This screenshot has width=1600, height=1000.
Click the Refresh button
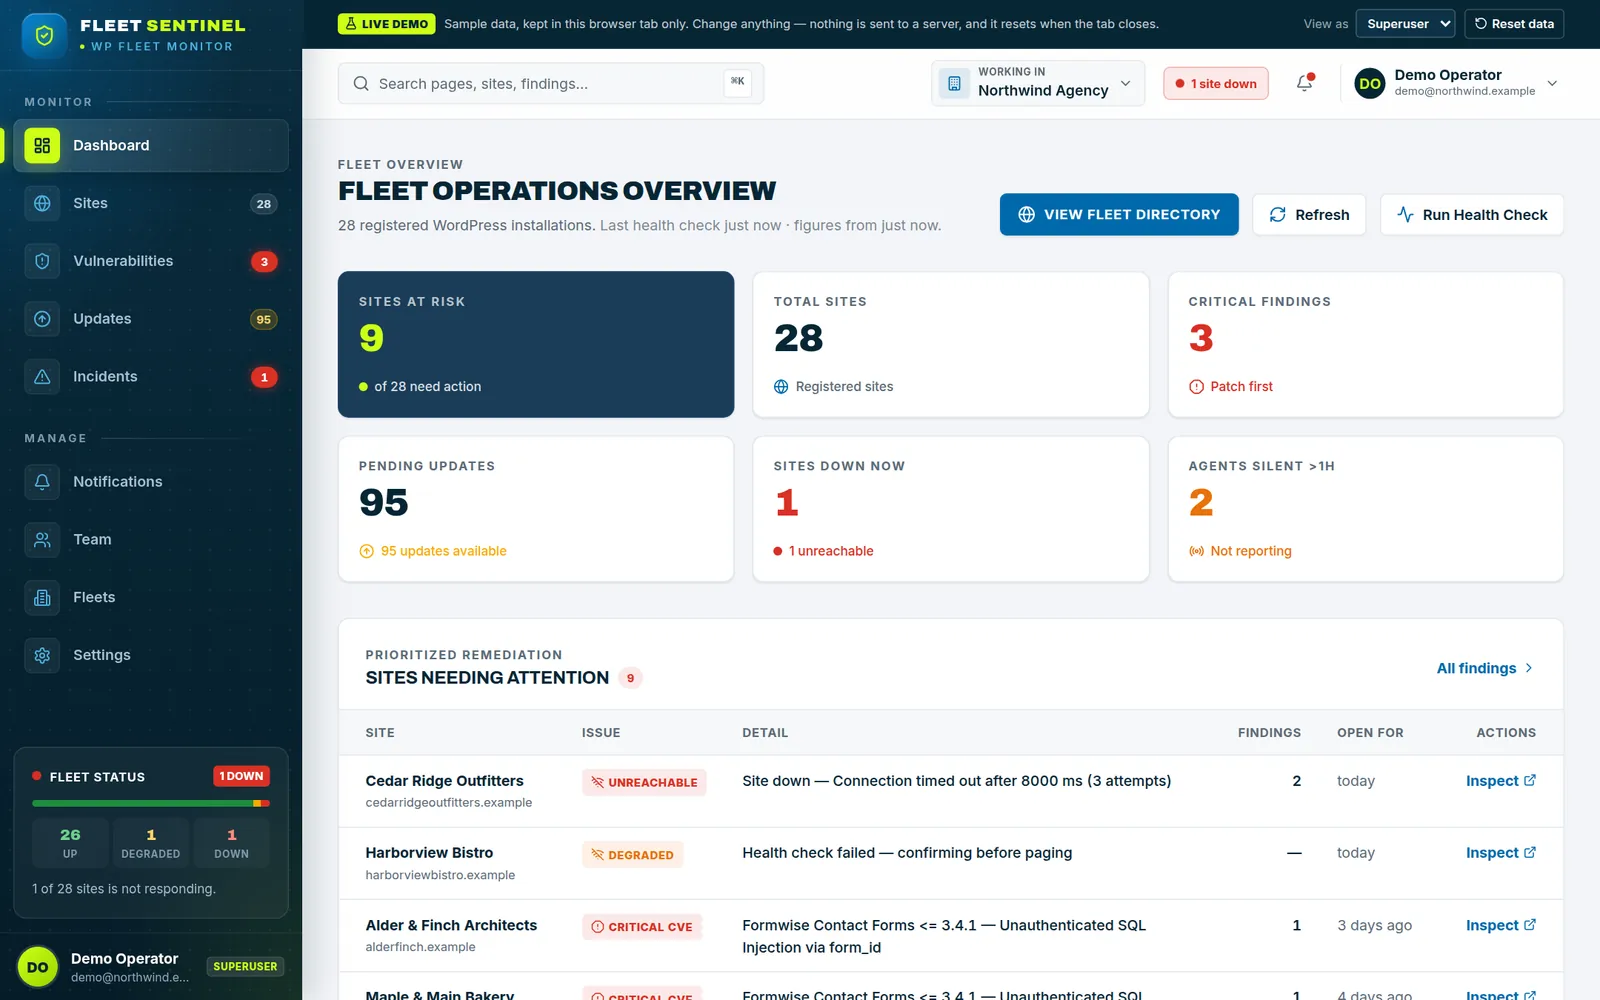point(1309,214)
